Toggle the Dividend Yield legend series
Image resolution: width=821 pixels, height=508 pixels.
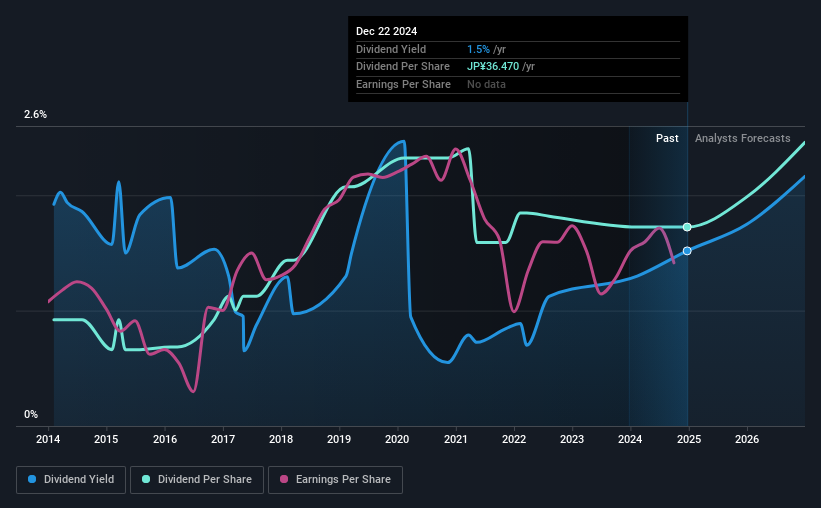pyautogui.click(x=71, y=480)
